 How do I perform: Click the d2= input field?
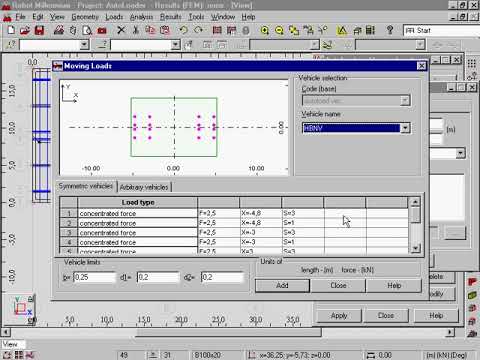coord(222,277)
